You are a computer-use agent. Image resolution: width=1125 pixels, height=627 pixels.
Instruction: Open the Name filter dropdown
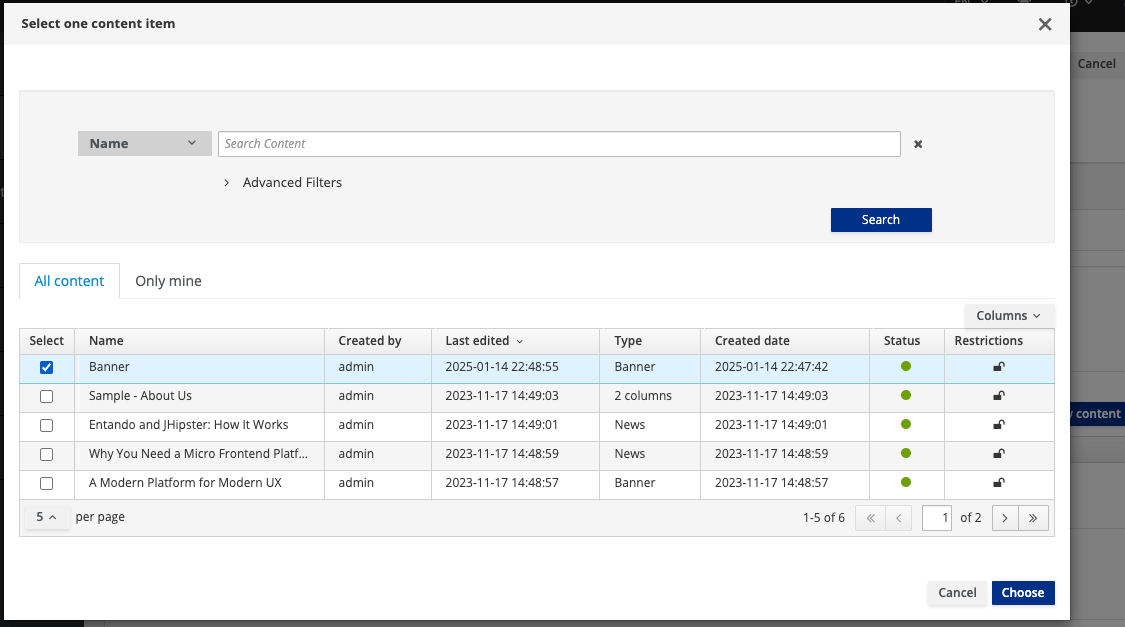click(144, 144)
